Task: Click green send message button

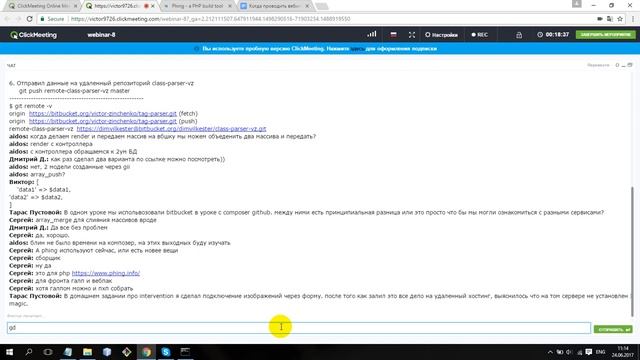Action: [613, 329]
